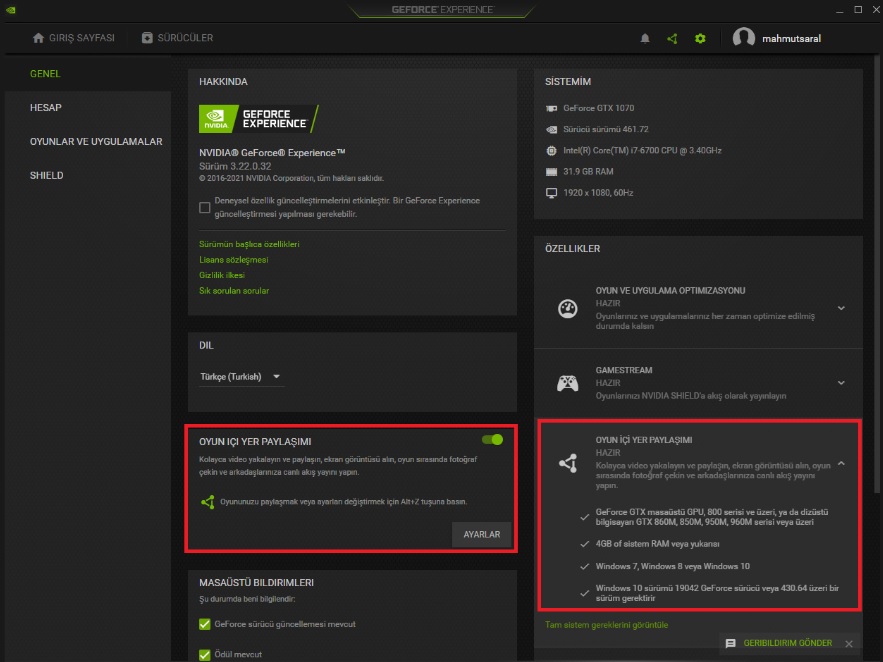Click the gamepad icon for Gamestream

click(567, 383)
